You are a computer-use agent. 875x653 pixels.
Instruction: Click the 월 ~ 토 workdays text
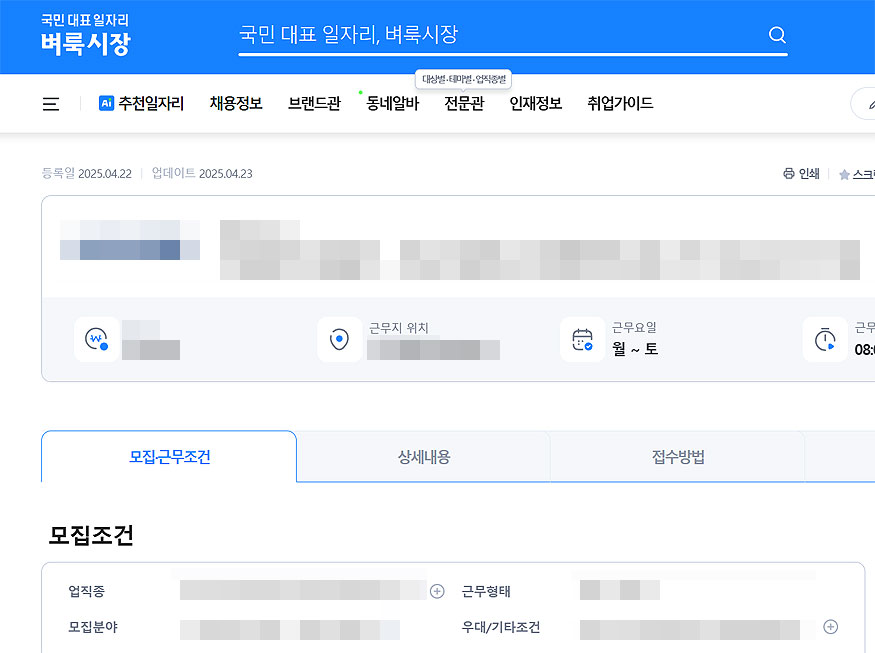[635, 349]
